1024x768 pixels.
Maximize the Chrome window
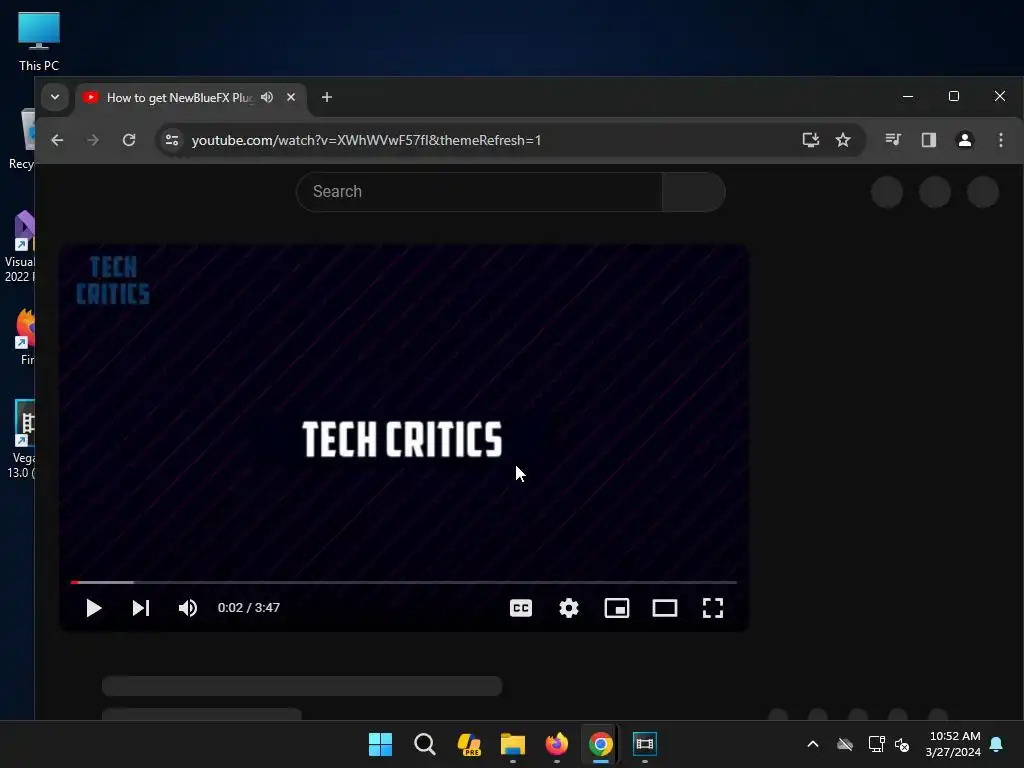[953, 97]
